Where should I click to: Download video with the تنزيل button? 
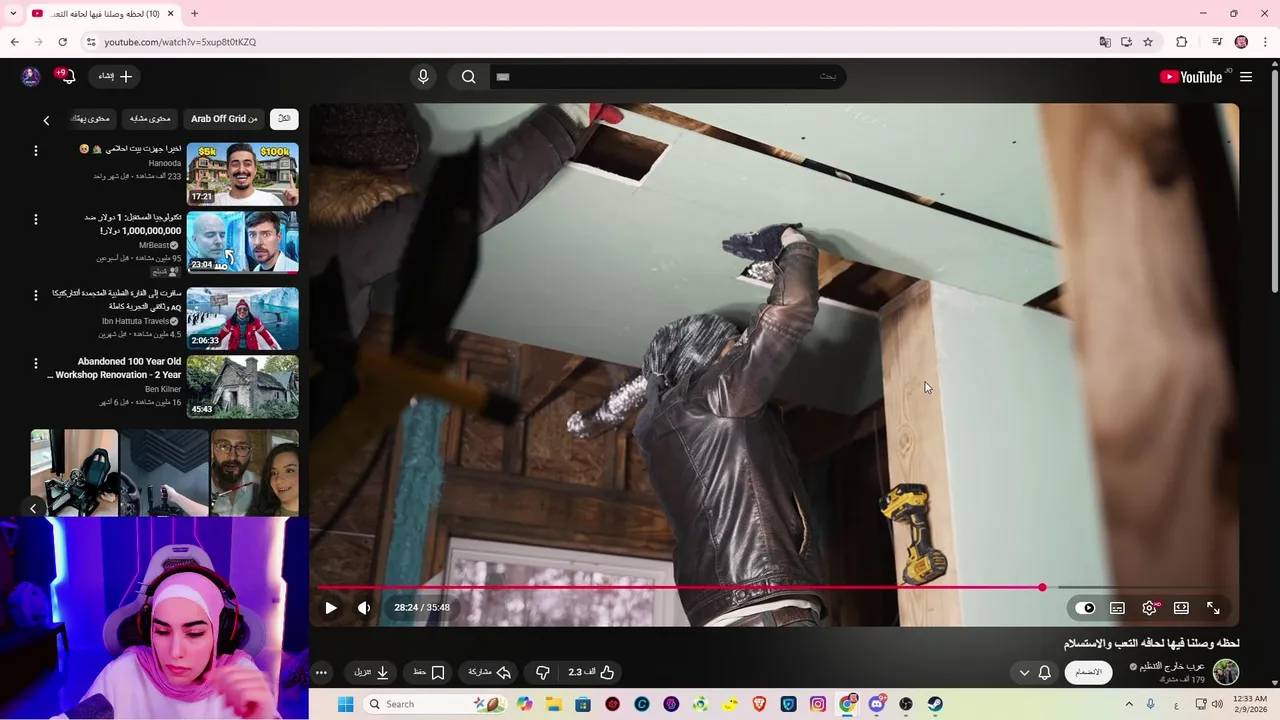(372, 673)
